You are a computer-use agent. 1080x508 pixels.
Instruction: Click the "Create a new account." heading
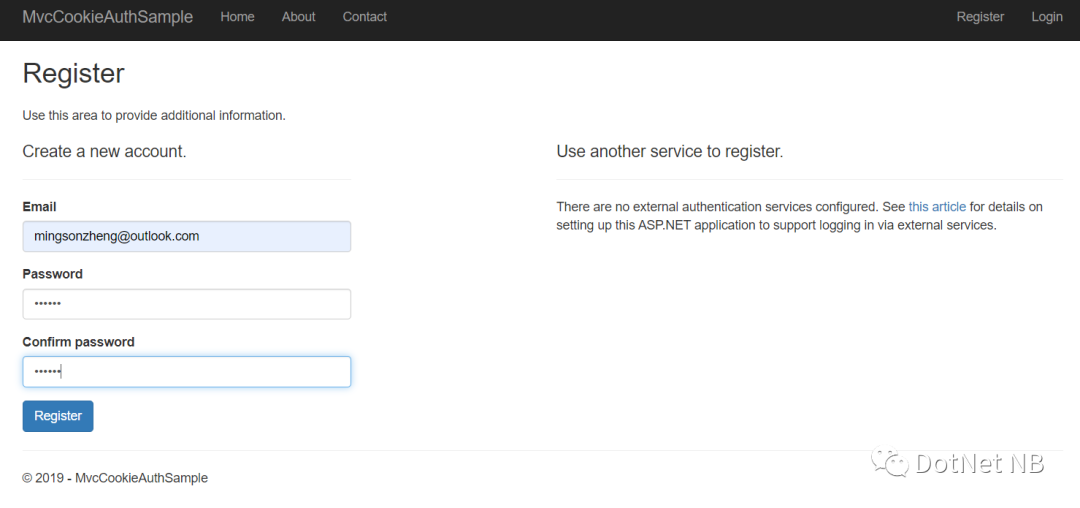click(105, 151)
